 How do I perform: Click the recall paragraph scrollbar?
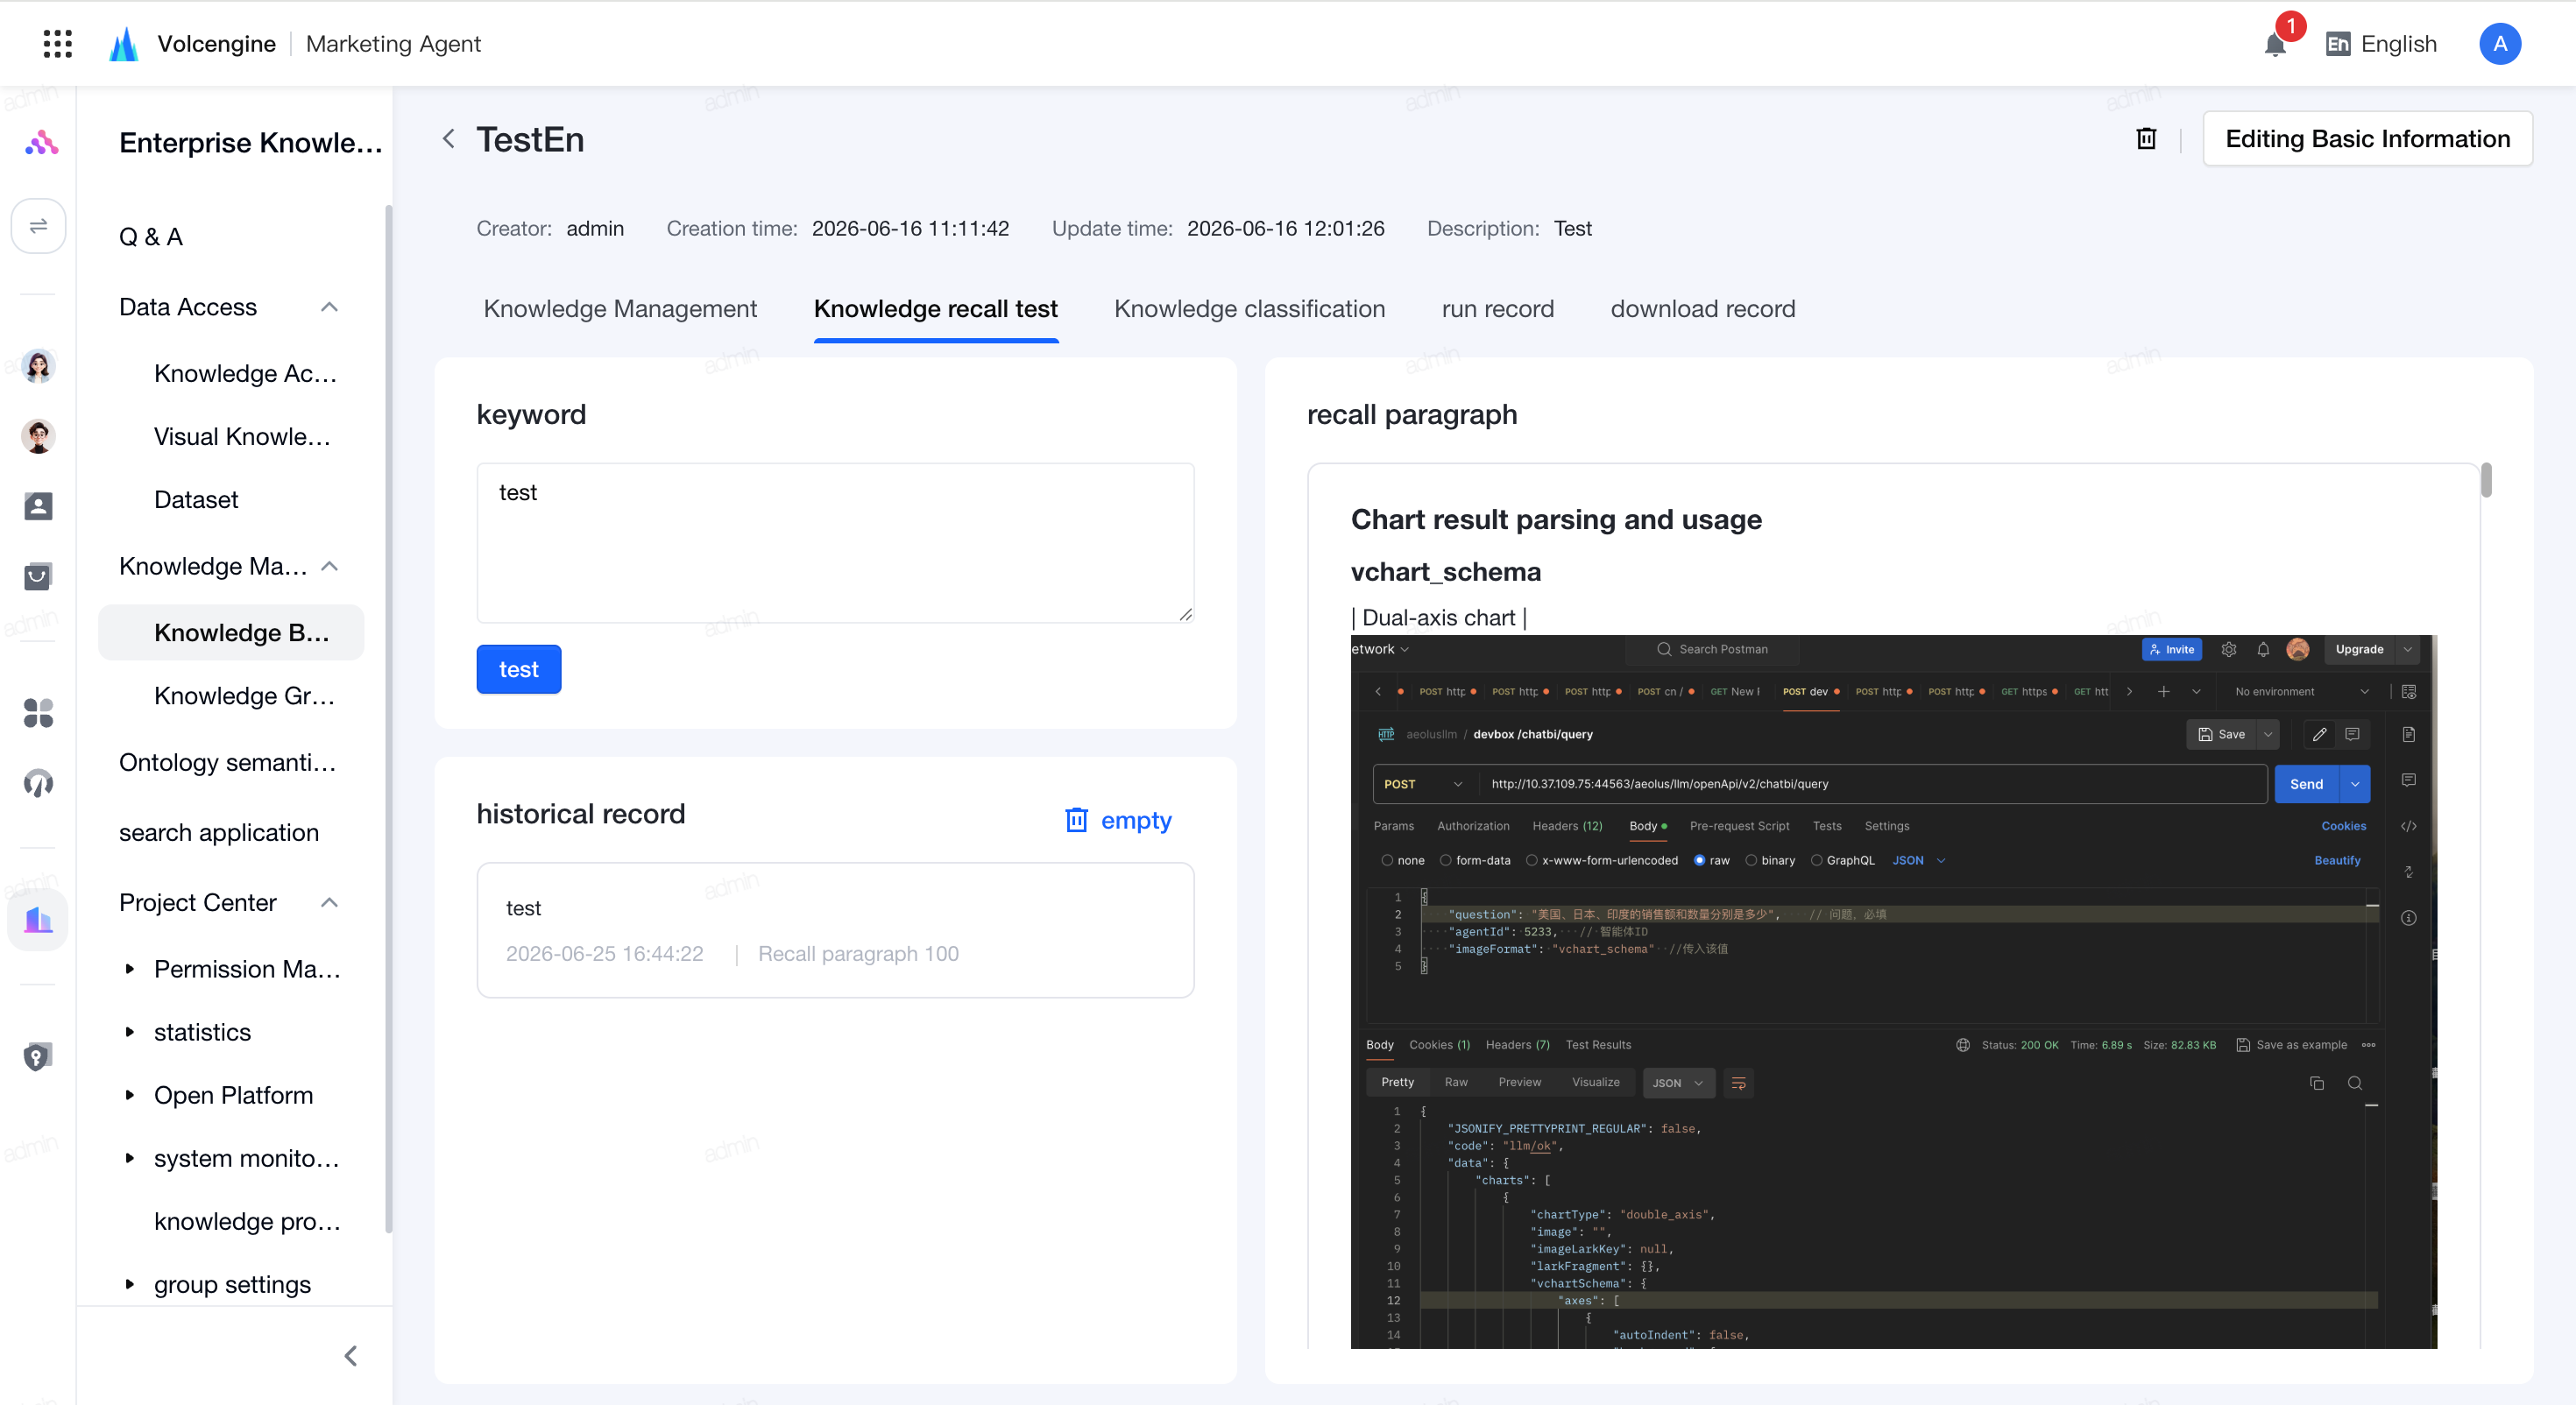pos(2486,480)
